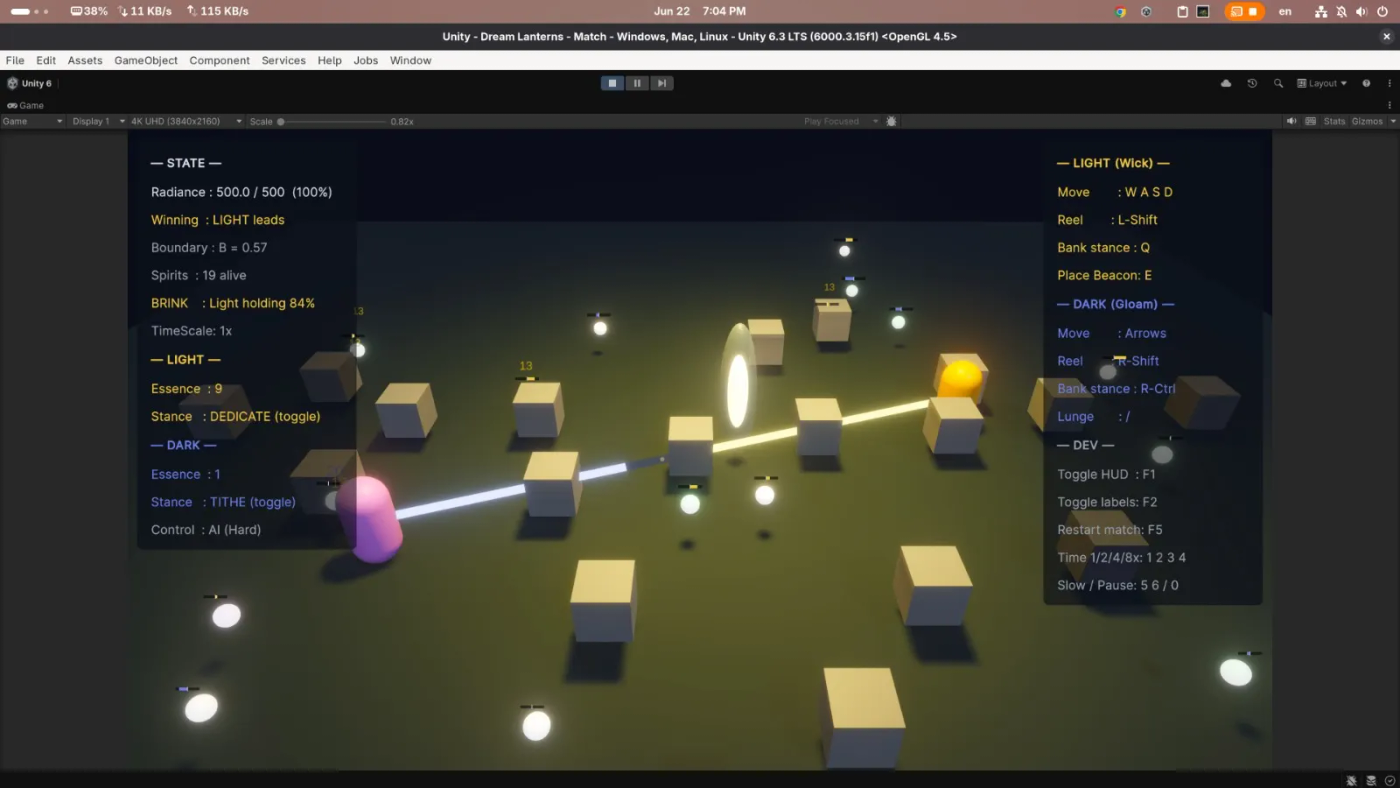The width and height of the screenshot is (1400, 788).
Task: Change the 4K UHD resolution dropdown
Action: (186, 121)
